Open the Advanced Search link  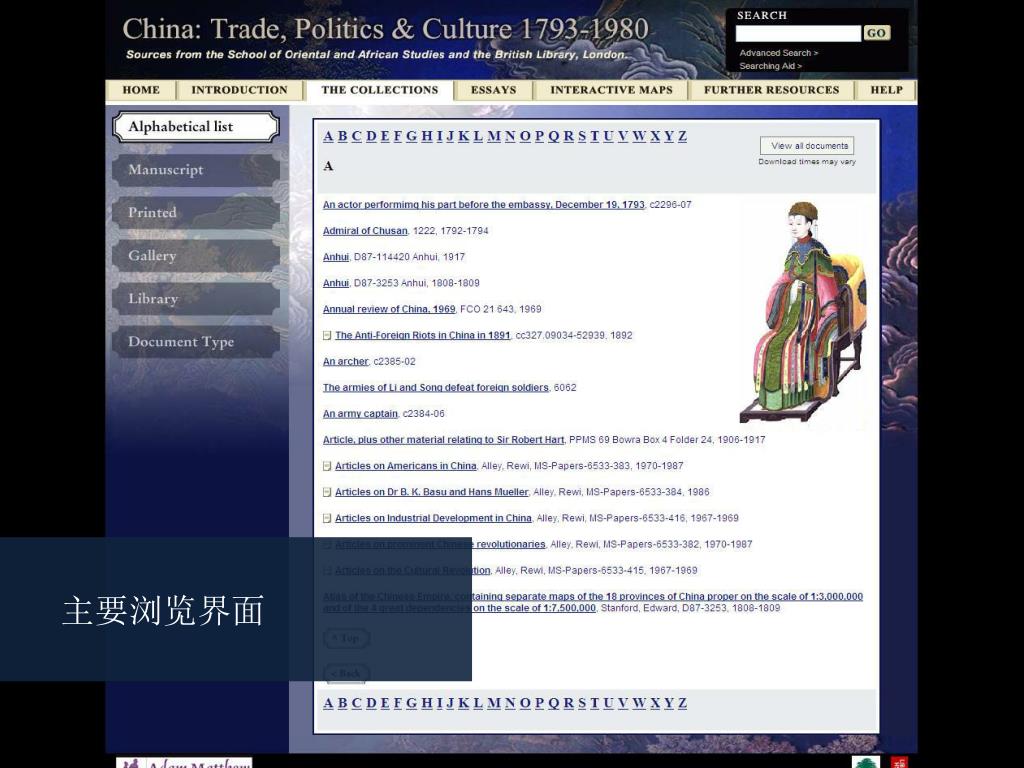[x=778, y=53]
